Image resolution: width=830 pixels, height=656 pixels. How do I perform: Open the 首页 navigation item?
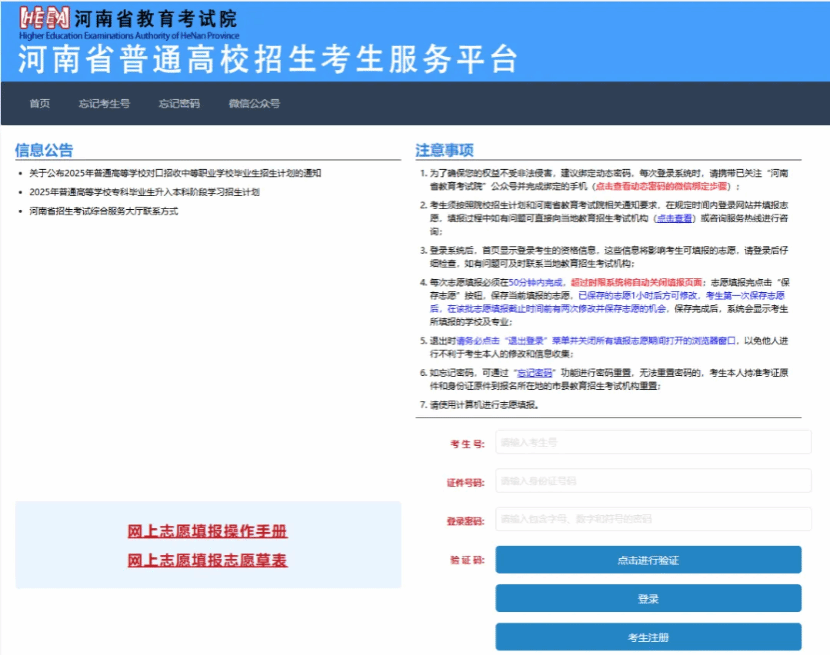pyautogui.click(x=39, y=104)
